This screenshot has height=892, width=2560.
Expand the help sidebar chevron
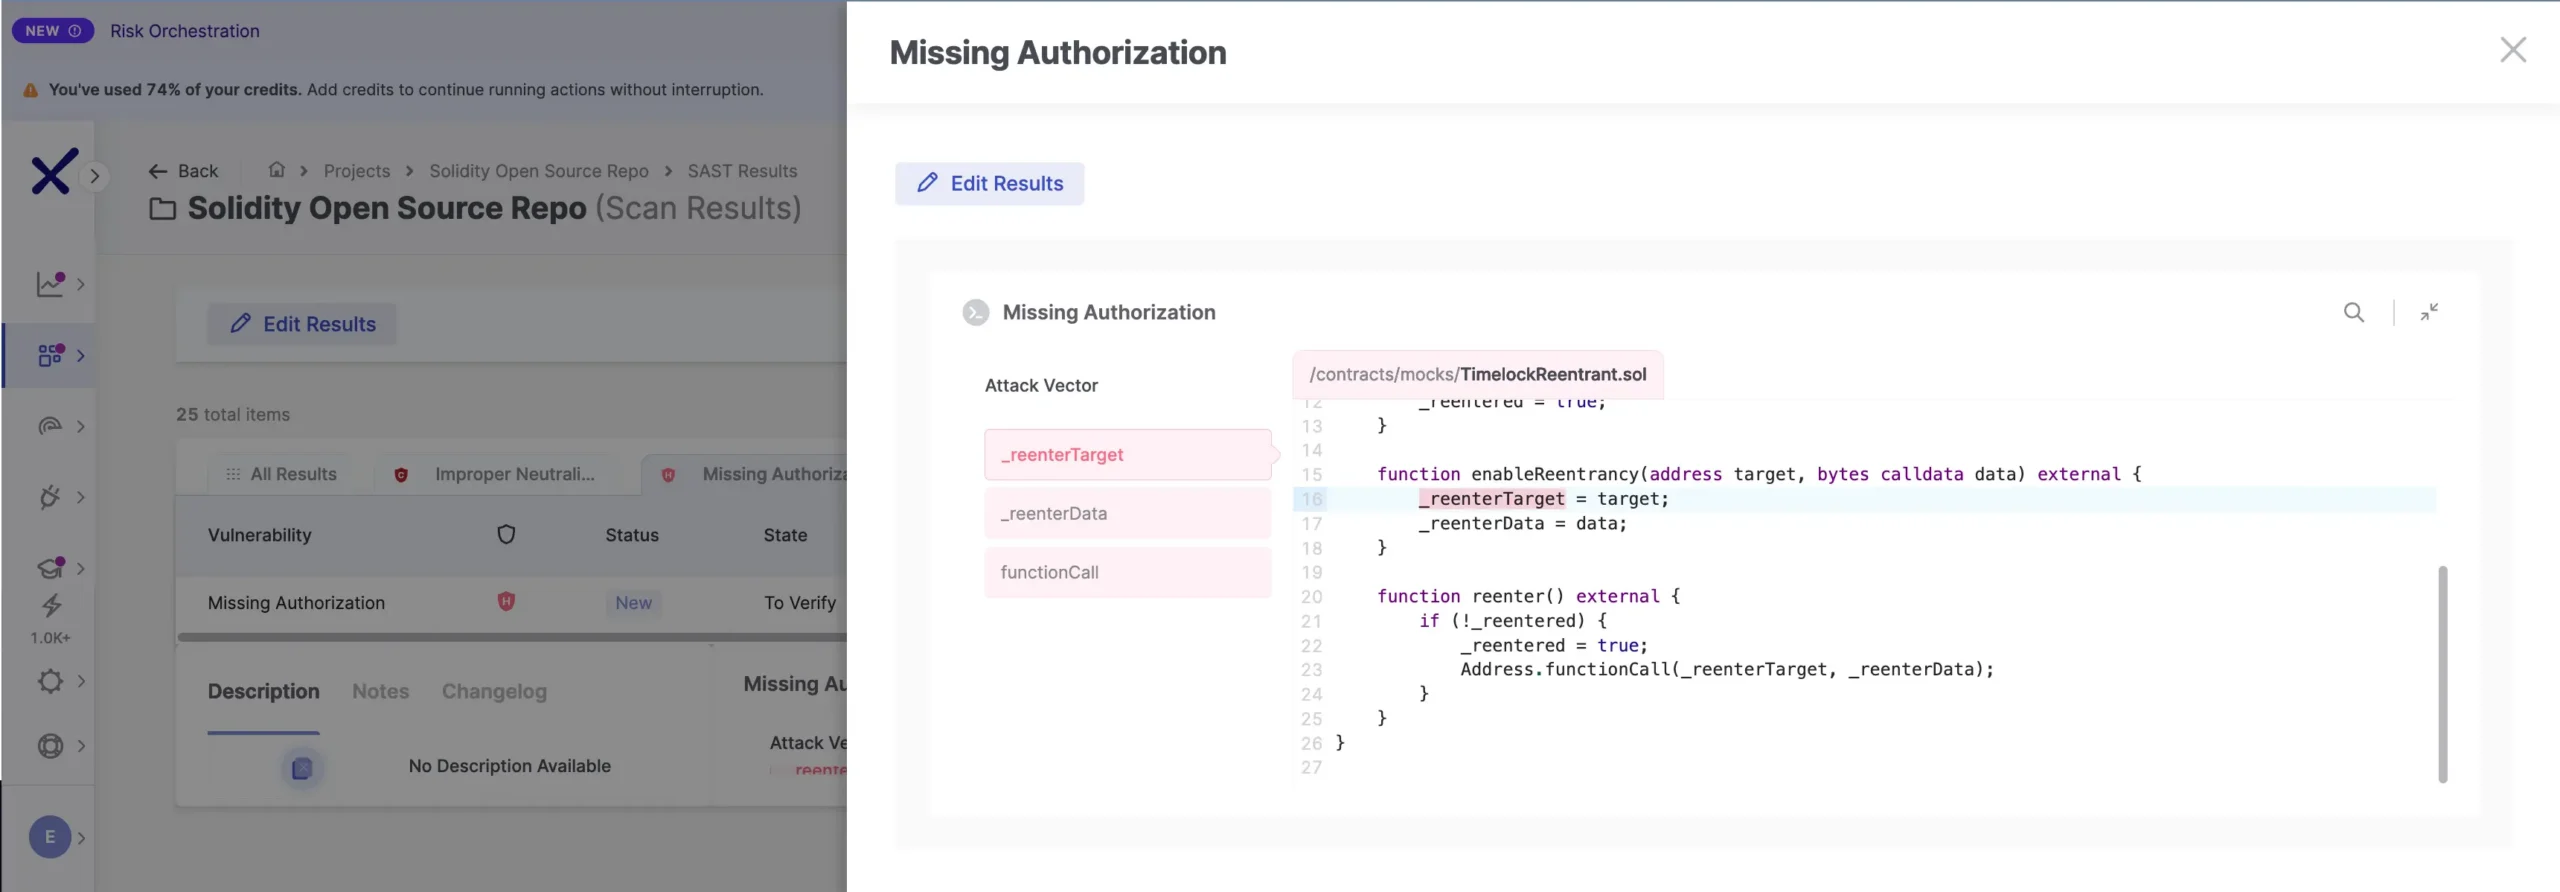pyautogui.click(x=81, y=747)
